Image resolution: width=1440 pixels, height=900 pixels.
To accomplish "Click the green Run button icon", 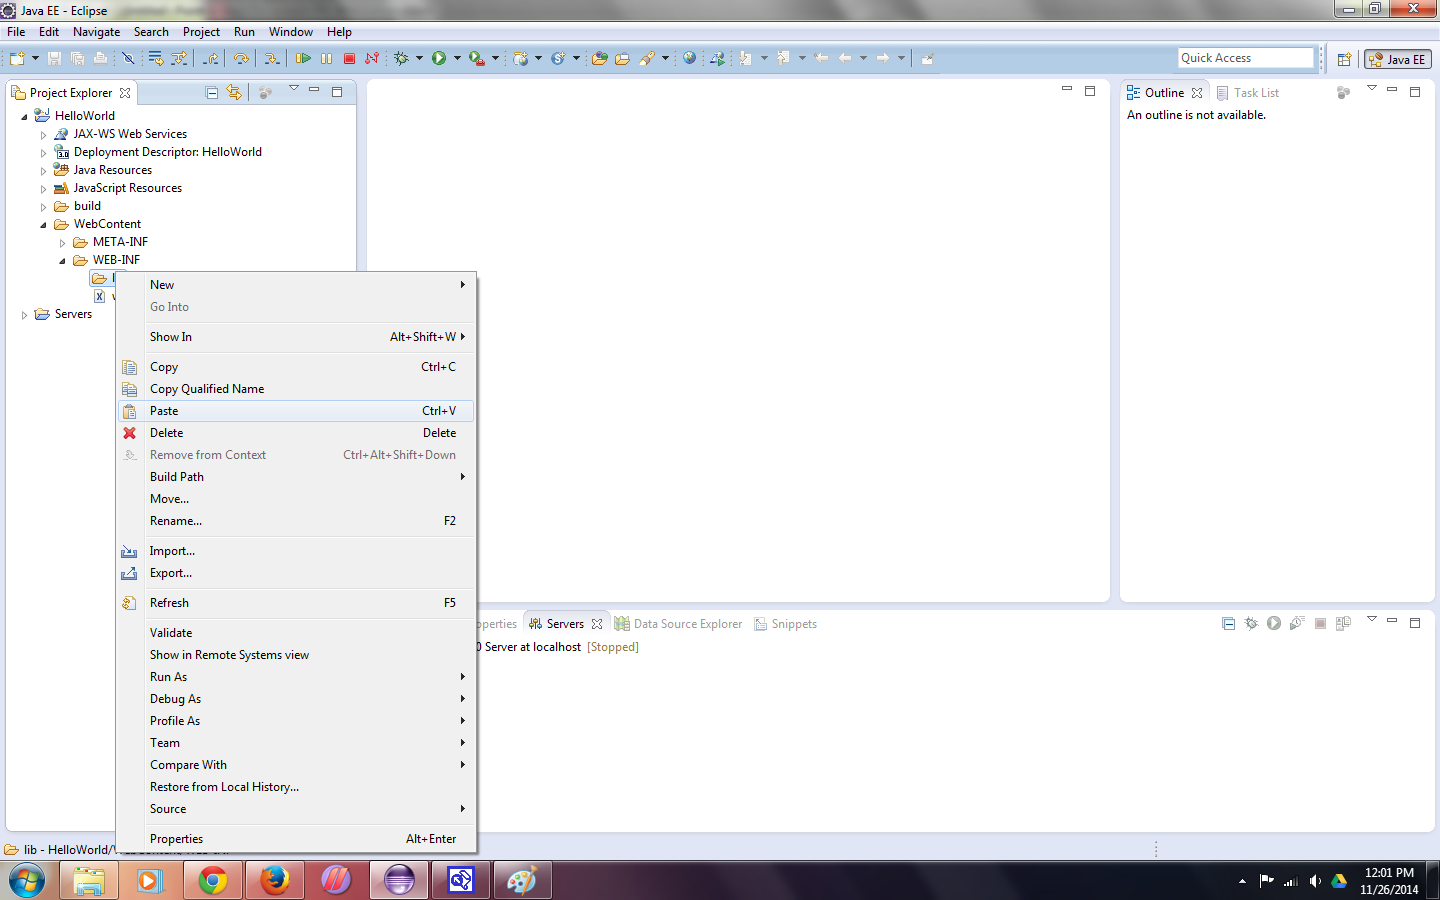I will 439,58.
